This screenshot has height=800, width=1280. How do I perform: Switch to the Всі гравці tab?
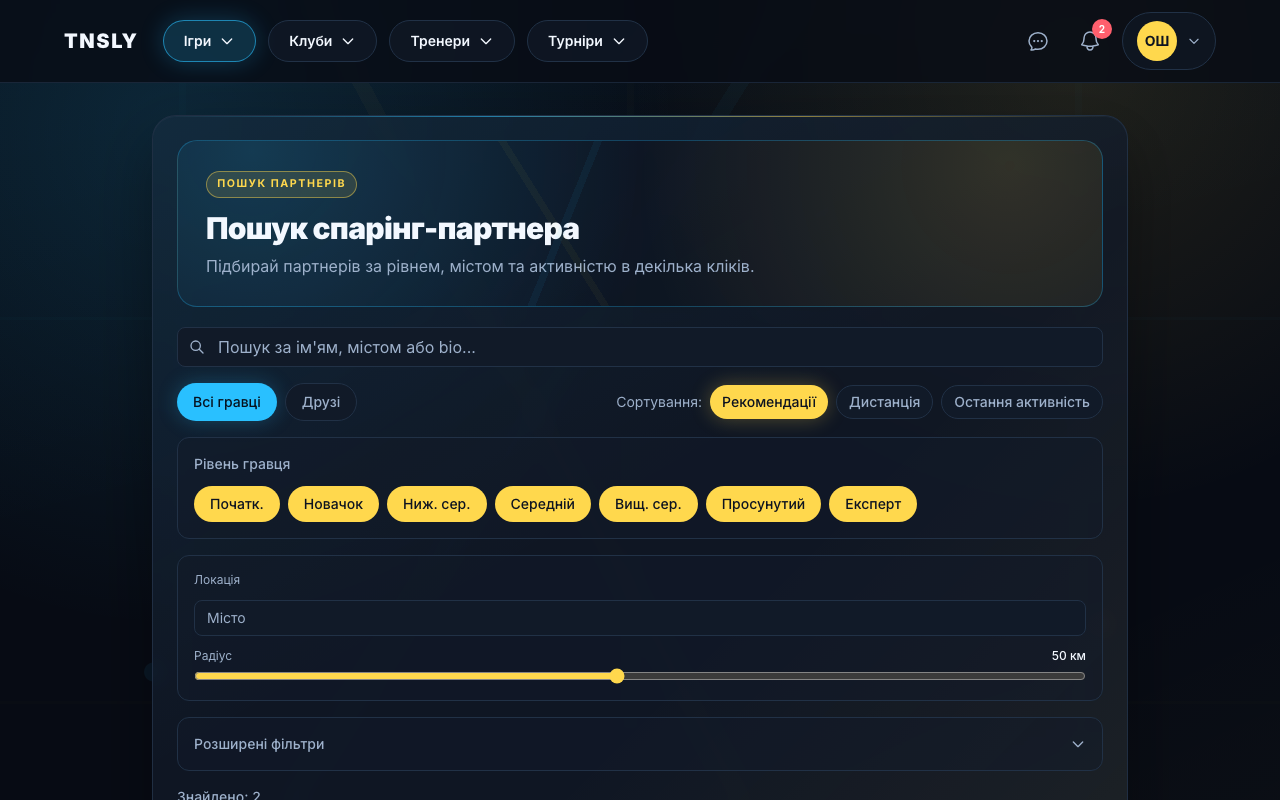(x=227, y=401)
